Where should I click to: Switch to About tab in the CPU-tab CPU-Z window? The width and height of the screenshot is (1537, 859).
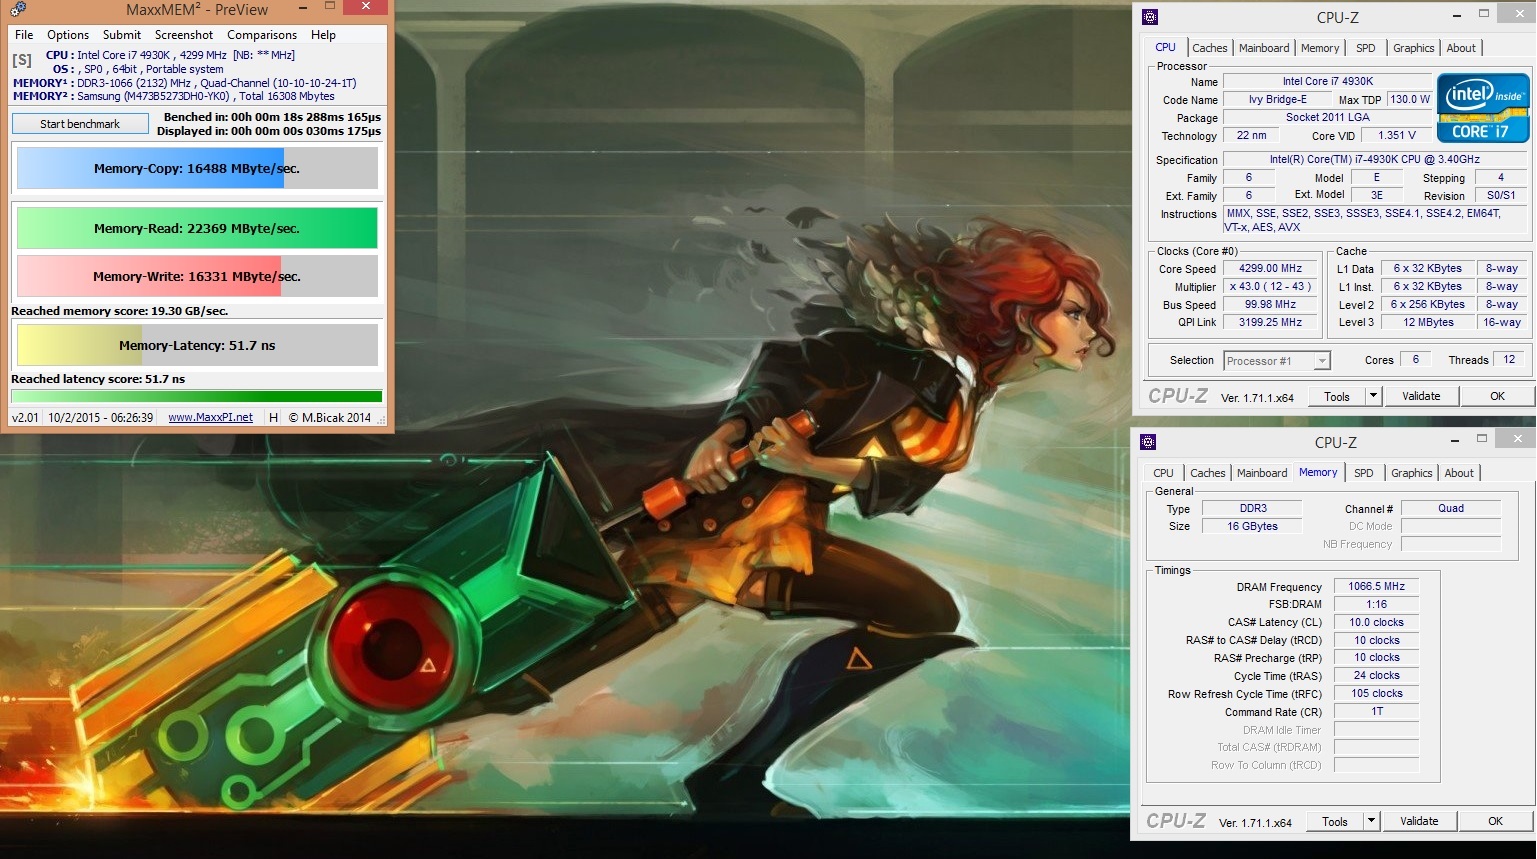click(1461, 48)
